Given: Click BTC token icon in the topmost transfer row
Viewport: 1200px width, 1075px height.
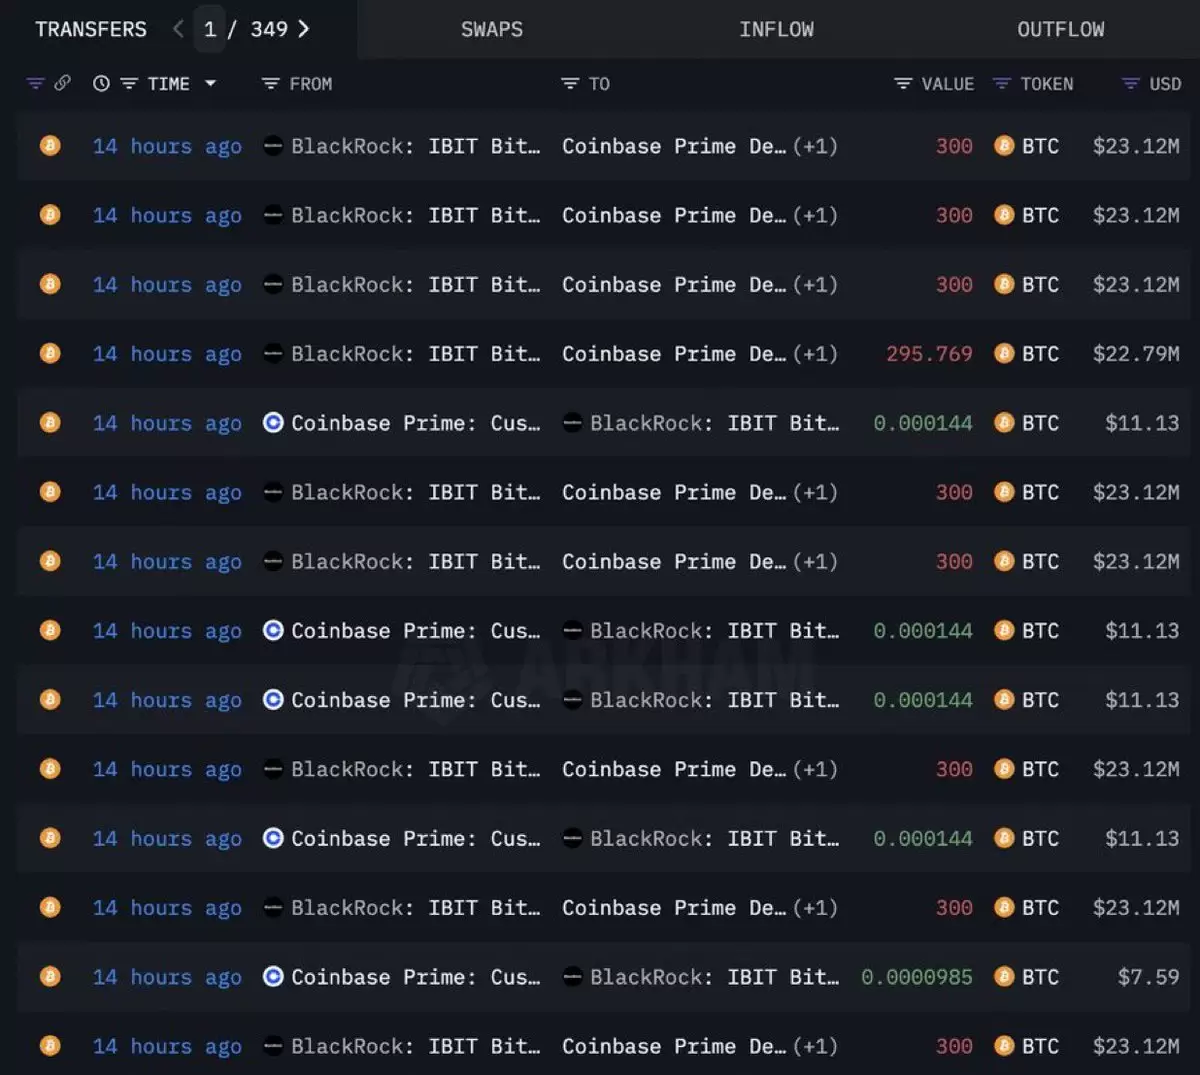Looking at the screenshot, I should pyautogui.click(x=1004, y=145).
